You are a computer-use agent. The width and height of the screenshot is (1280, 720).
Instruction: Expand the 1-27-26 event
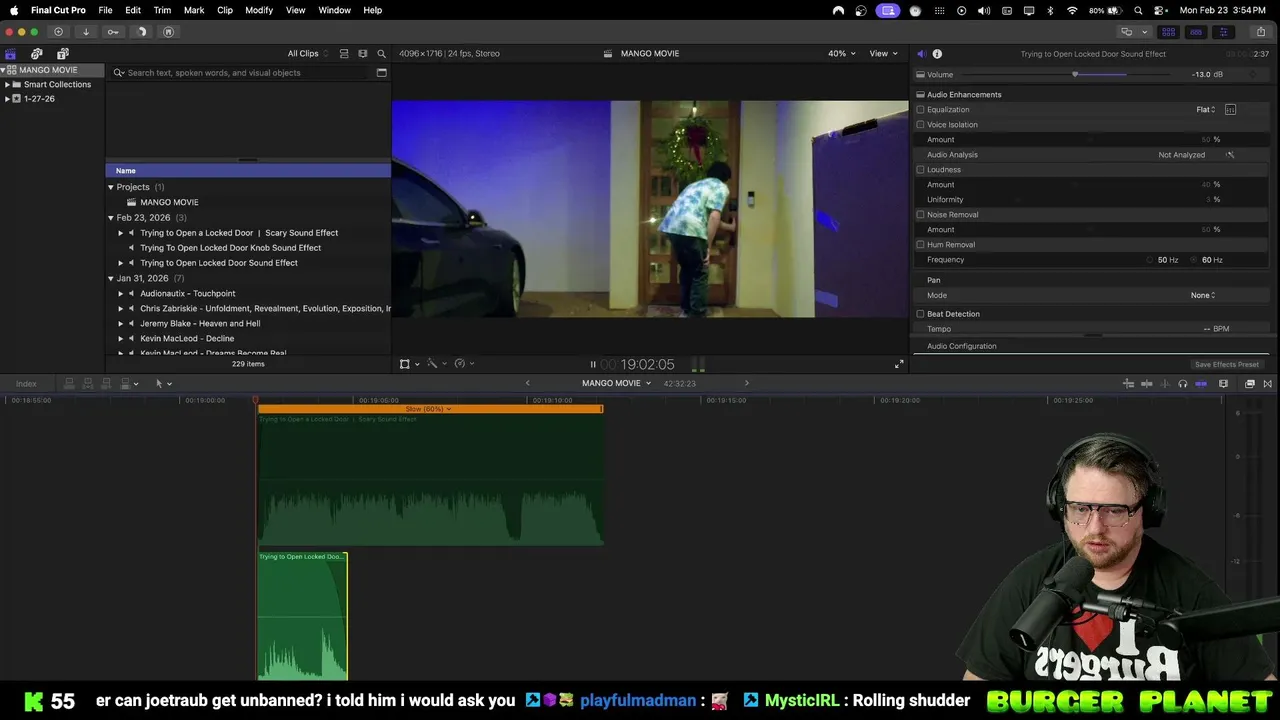pos(7,99)
